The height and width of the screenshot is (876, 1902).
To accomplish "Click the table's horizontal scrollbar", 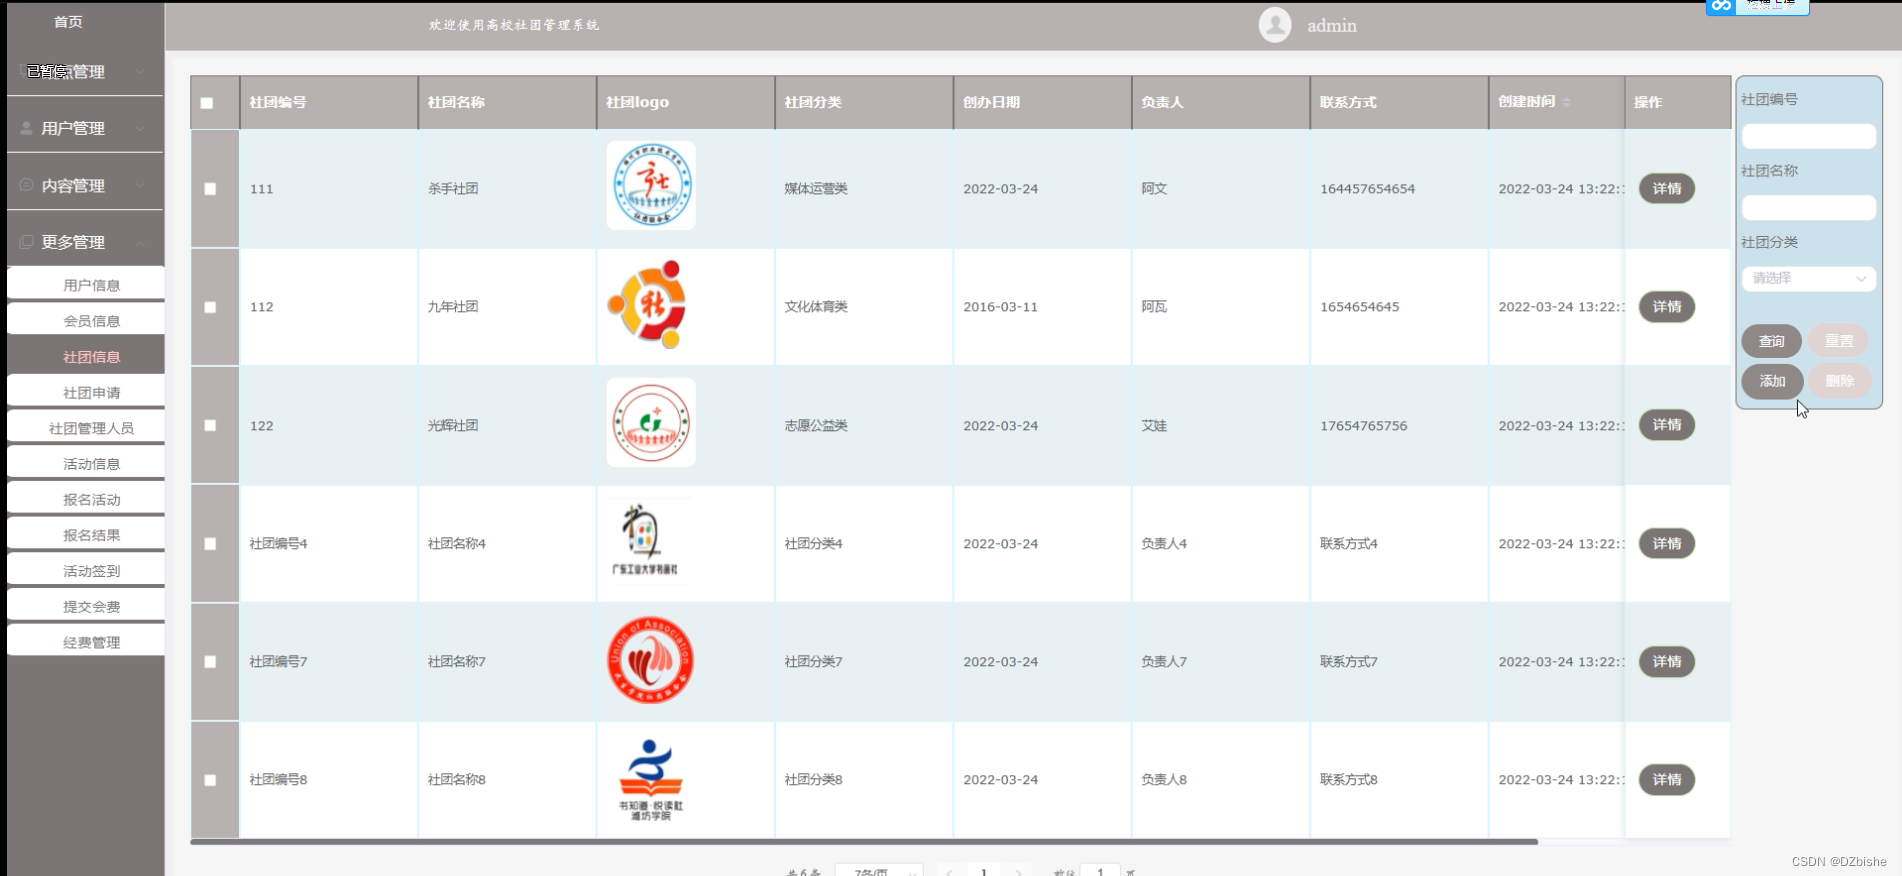I will 864,842.
